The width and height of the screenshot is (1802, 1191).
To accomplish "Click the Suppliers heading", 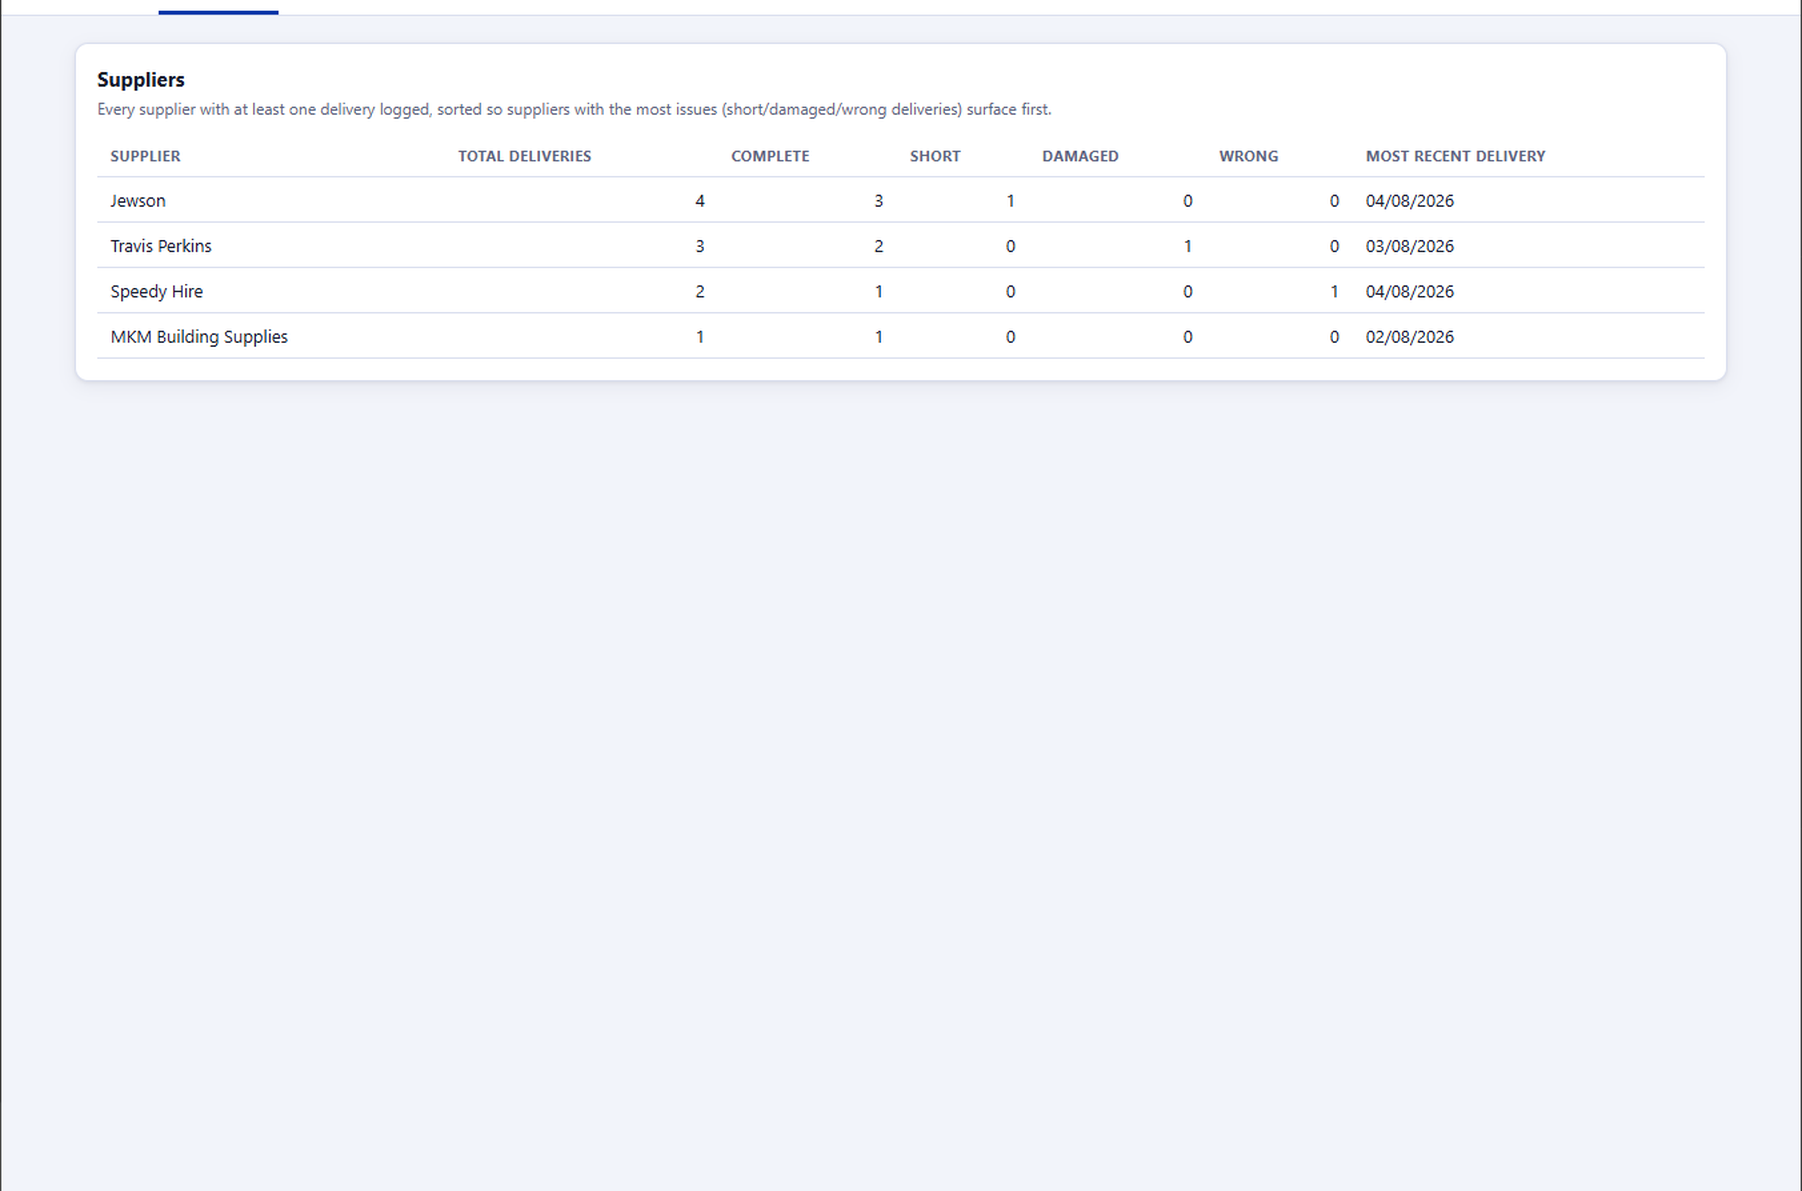I will (x=141, y=80).
